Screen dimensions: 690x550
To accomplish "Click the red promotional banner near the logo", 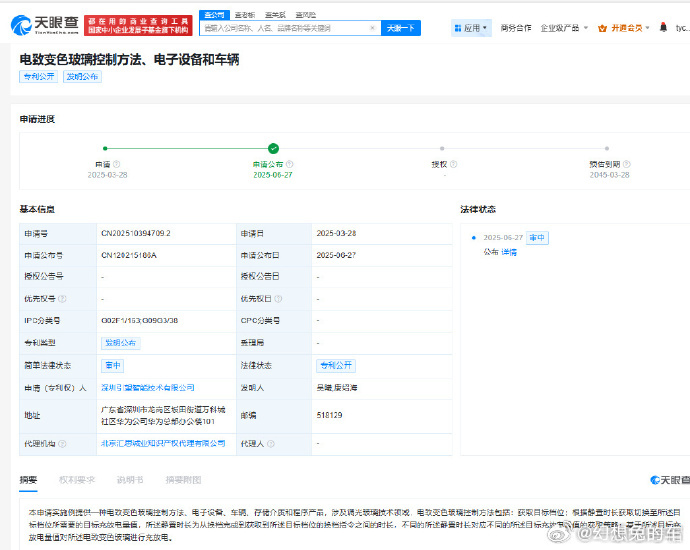I will pos(138,25).
